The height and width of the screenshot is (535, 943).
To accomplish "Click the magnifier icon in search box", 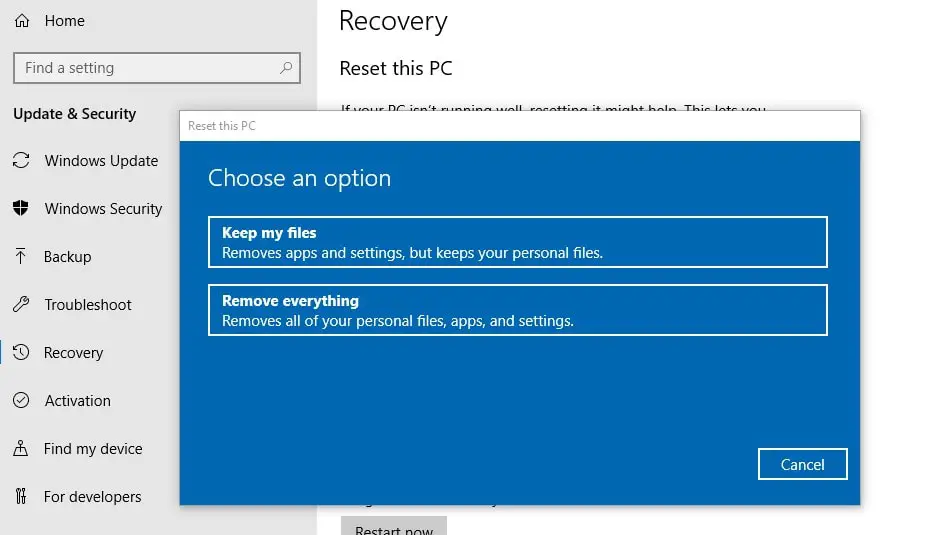I will click(x=286, y=68).
